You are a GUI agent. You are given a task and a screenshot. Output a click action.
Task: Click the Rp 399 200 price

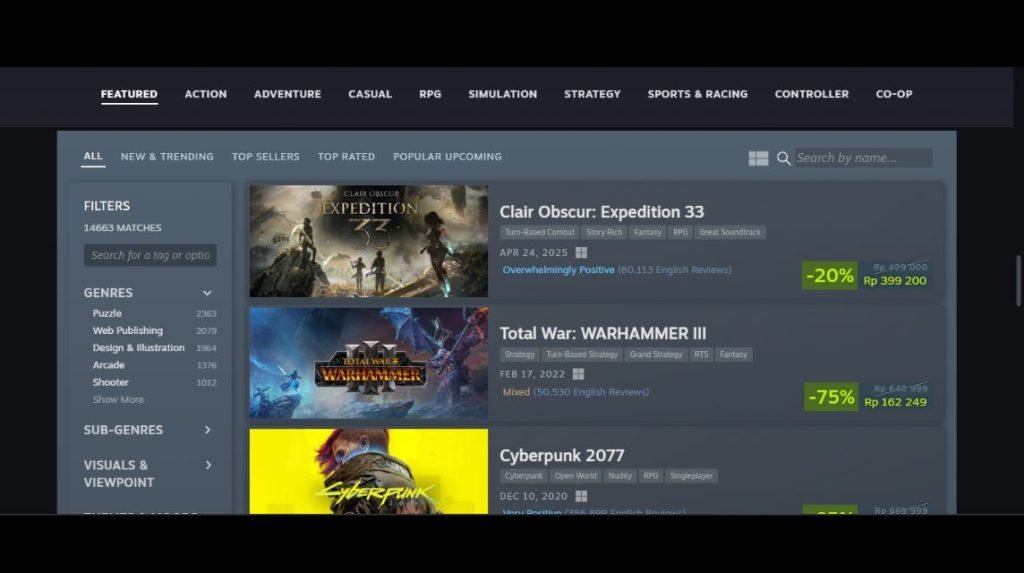[x=895, y=281]
